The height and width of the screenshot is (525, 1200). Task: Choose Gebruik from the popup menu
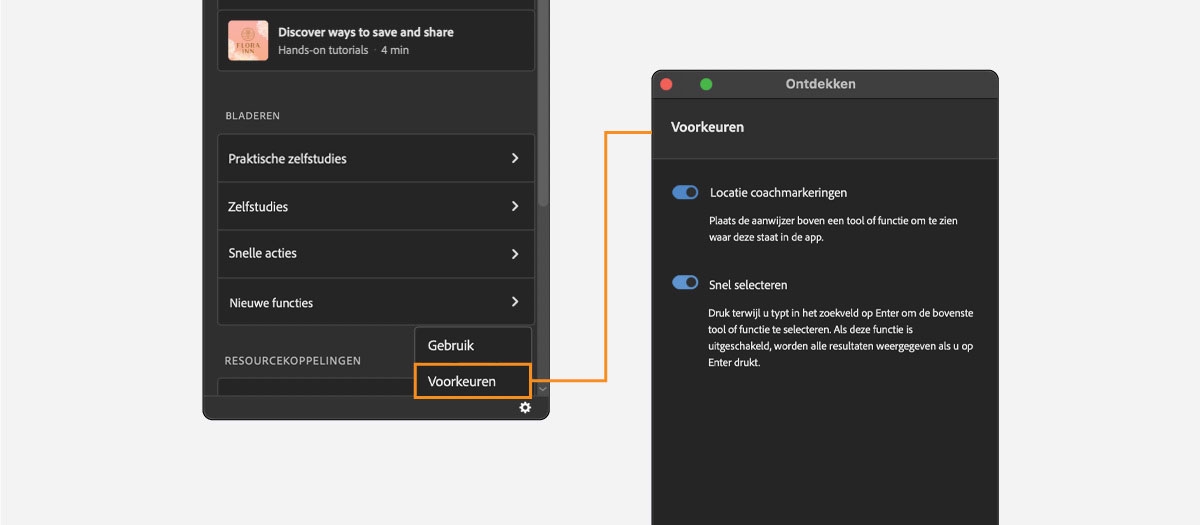pos(451,345)
